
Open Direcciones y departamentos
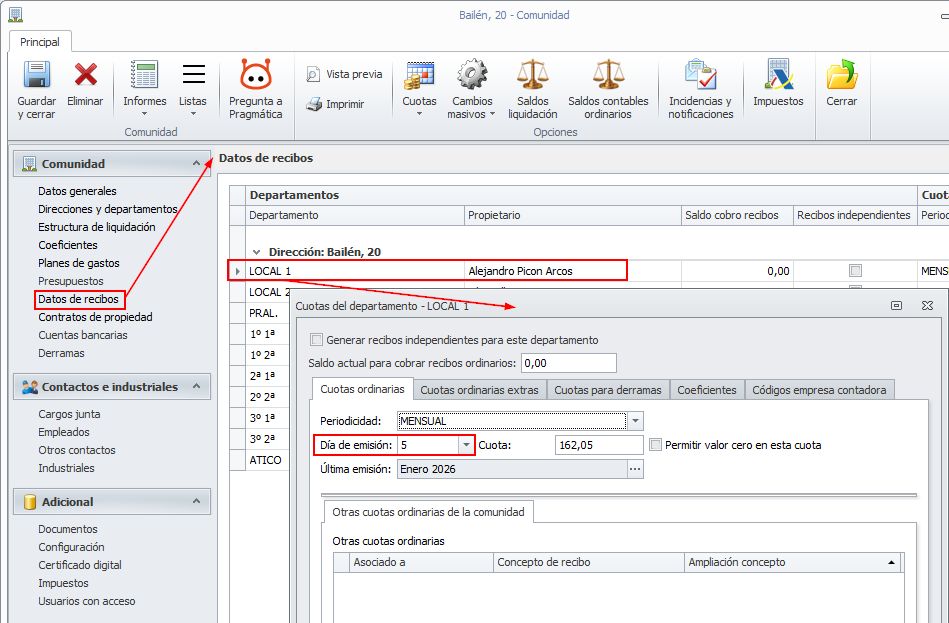tap(108, 209)
